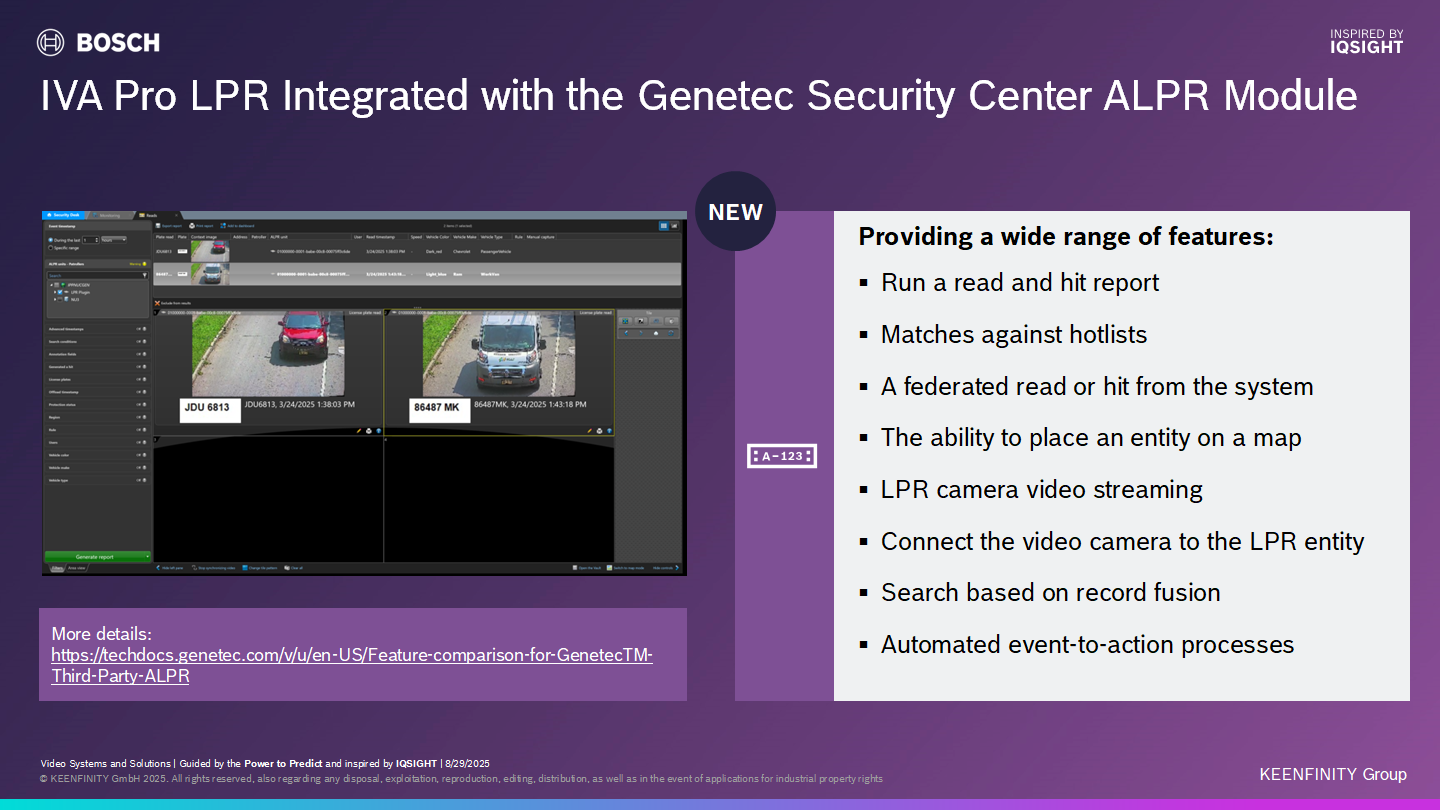1440x810 pixels.
Task: Click Hide controls
Action: pos(665,568)
